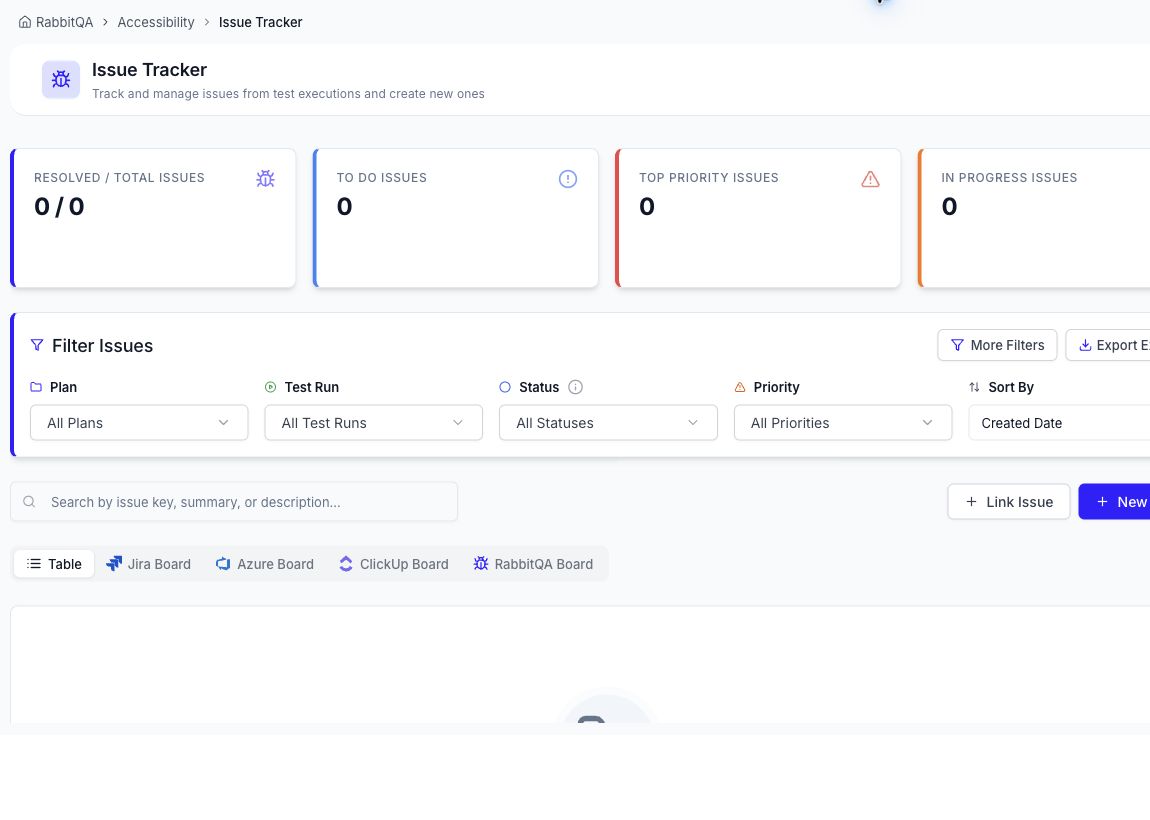Viewport: 1150px width, 820px height.
Task: Select the Top Priority Issues card
Action: click(x=758, y=218)
